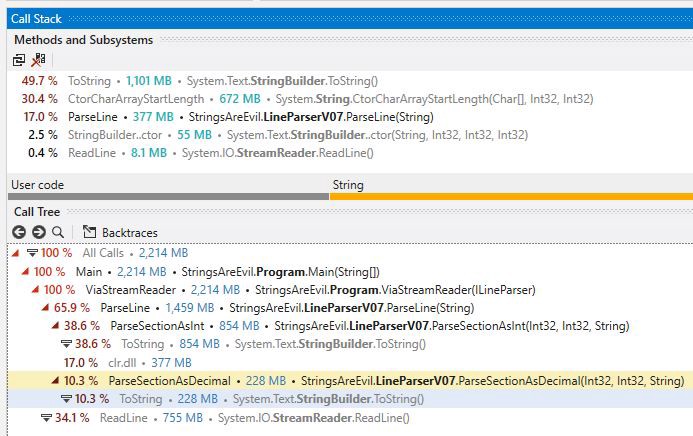Click the navigate forward arrow in Call Tree
This screenshot has width=693, height=436.
pos(38,232)
